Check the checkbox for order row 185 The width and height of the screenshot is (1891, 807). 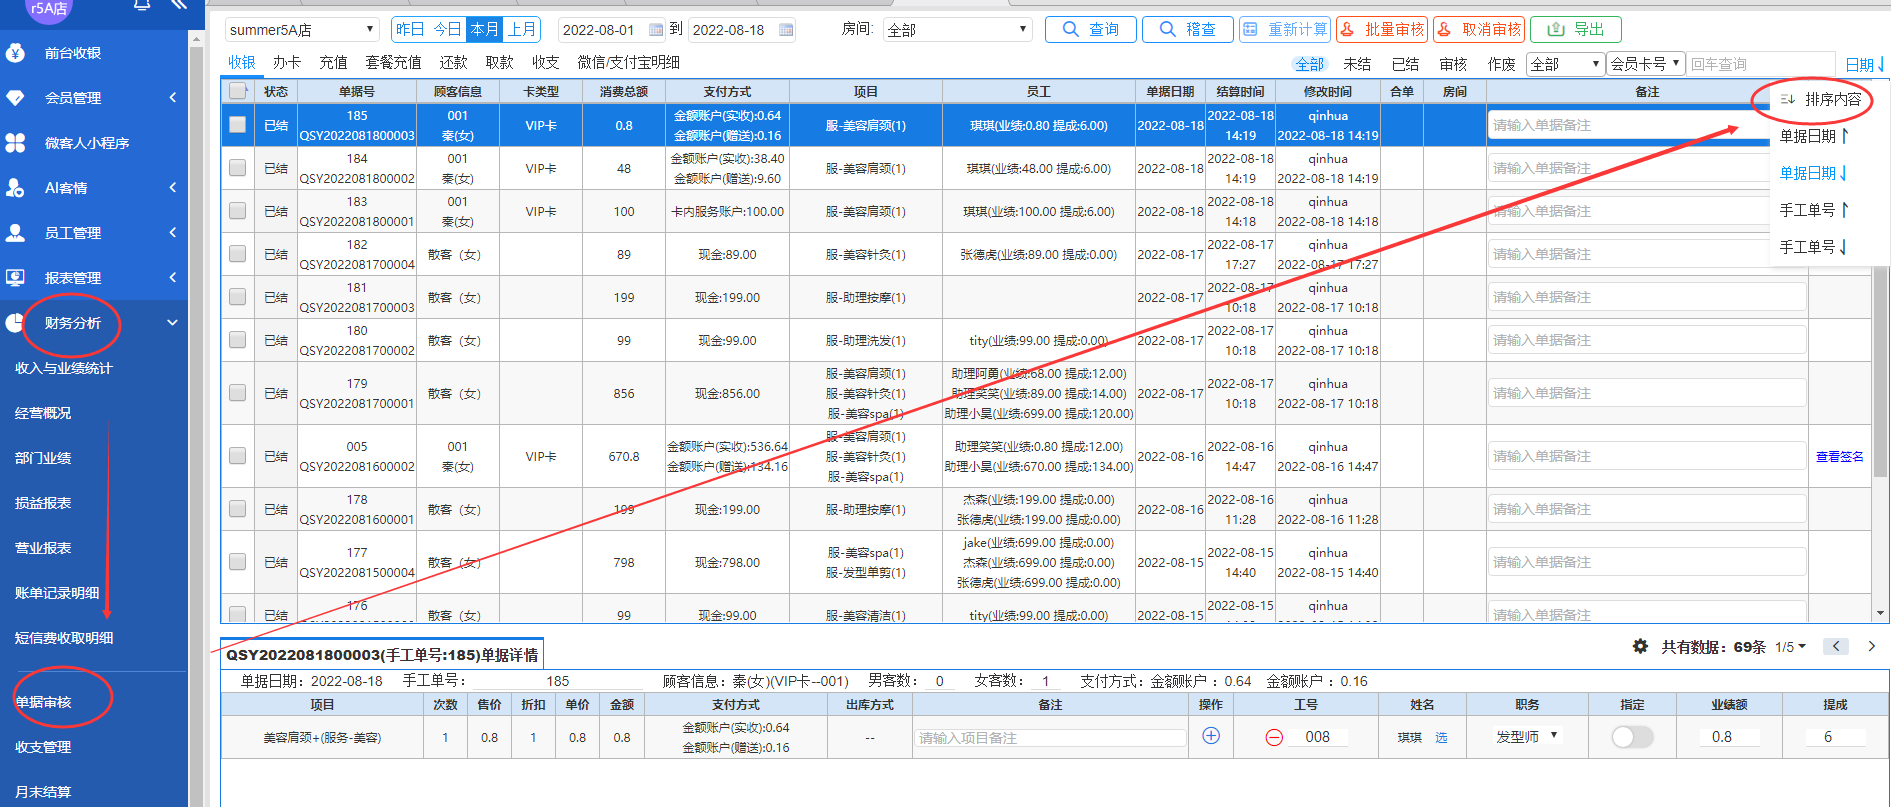(237, 125)
